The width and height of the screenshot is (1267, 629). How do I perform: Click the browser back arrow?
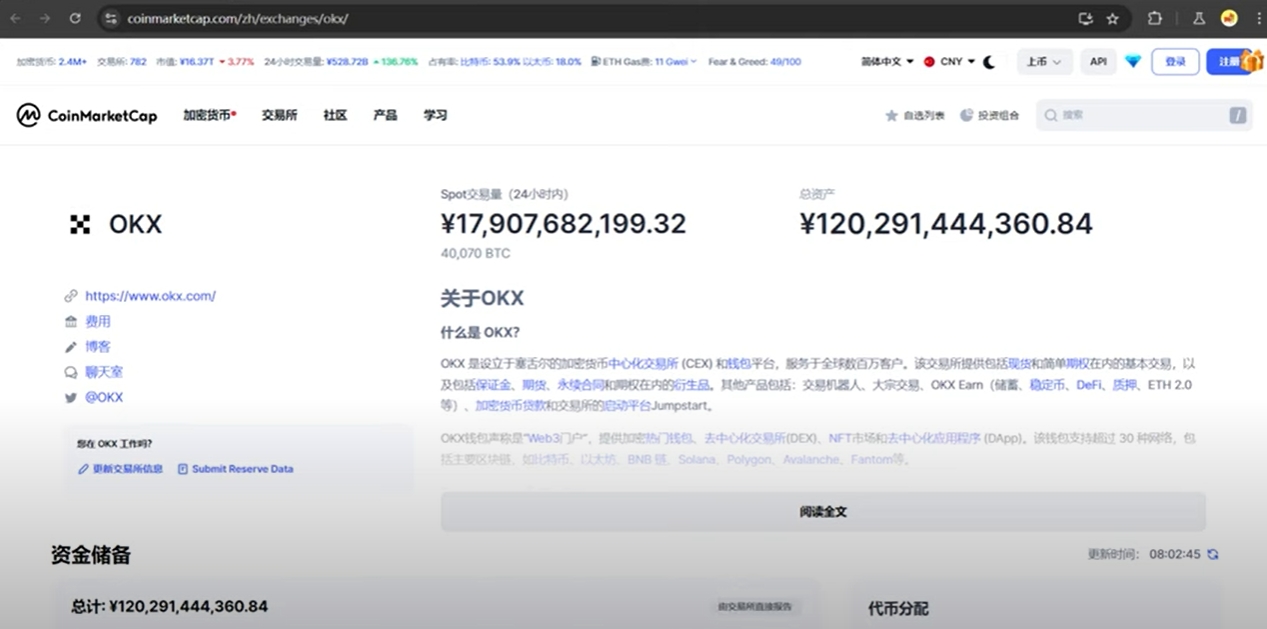(x=15, y=18)
